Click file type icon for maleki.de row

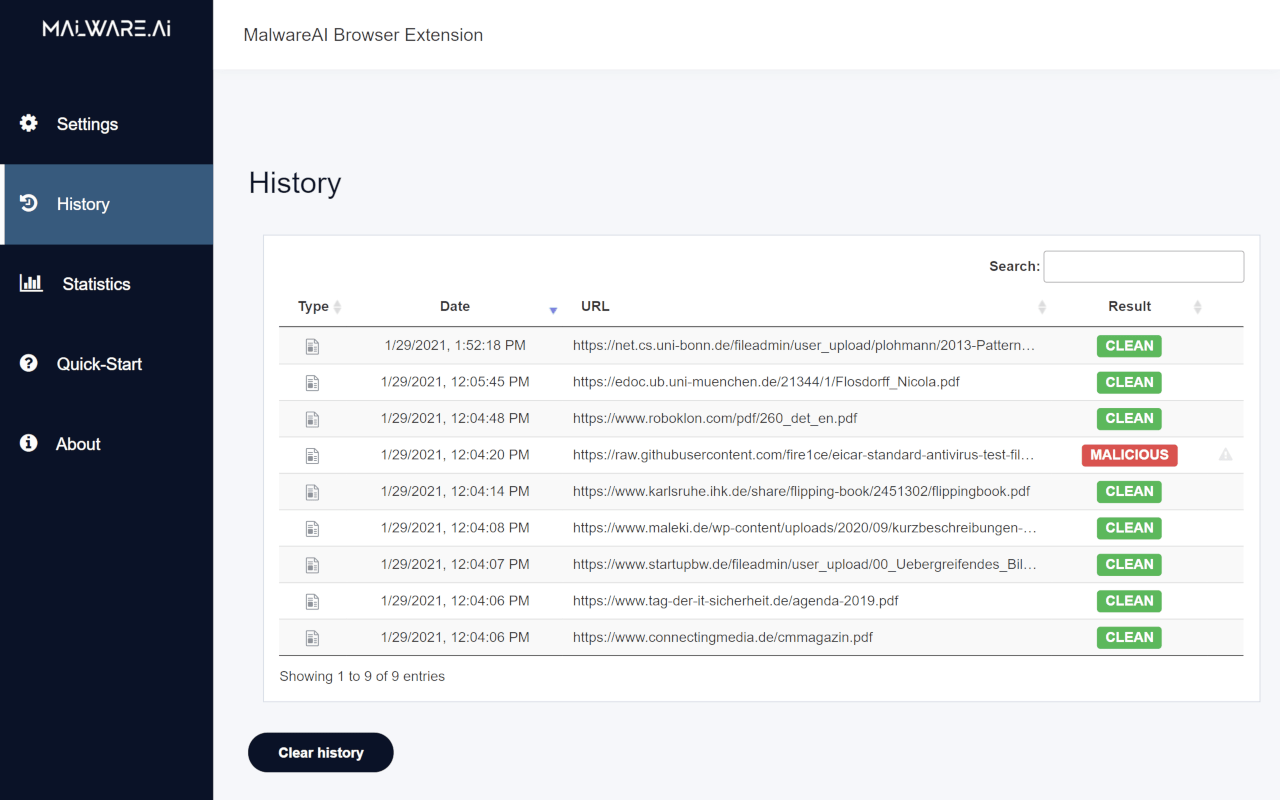312,528
